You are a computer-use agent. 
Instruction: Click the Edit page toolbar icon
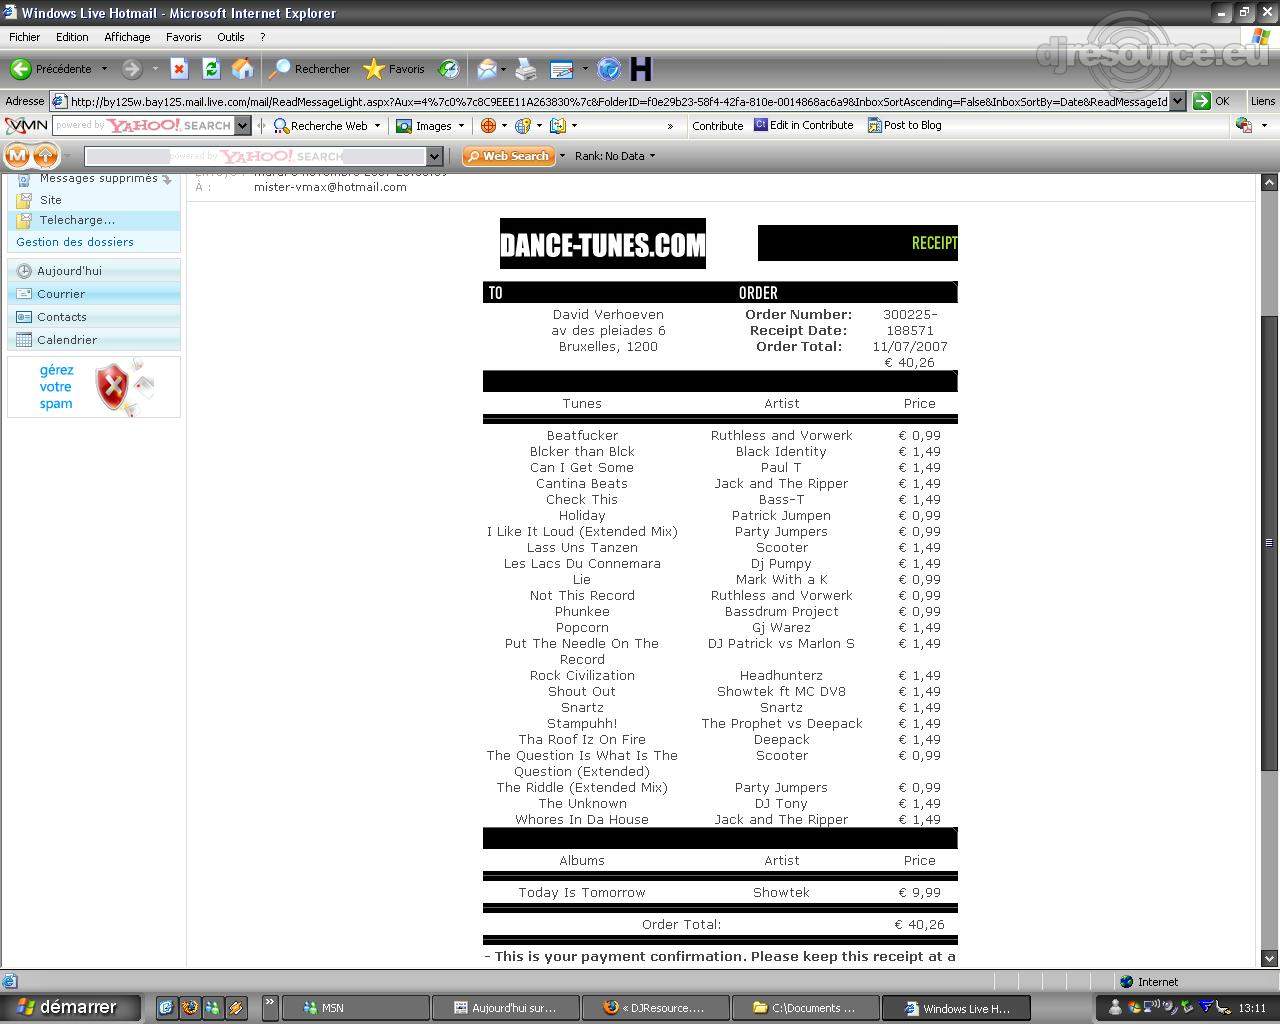point(562,69)
